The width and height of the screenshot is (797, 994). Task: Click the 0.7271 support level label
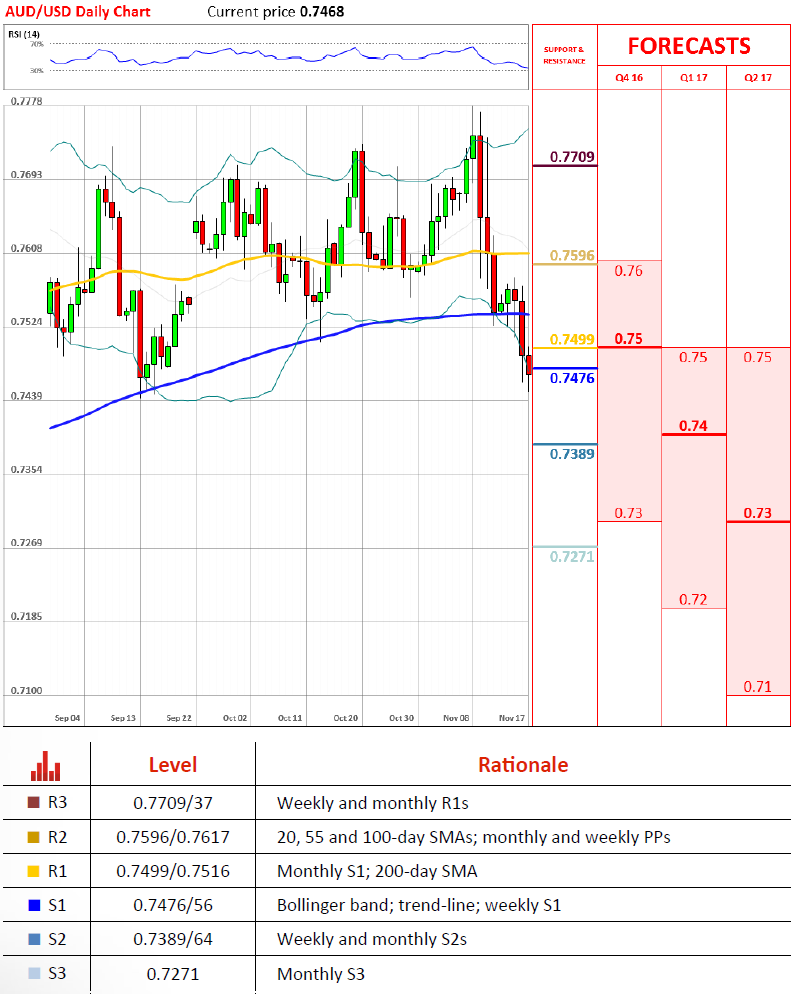click(x=572, y=557)
